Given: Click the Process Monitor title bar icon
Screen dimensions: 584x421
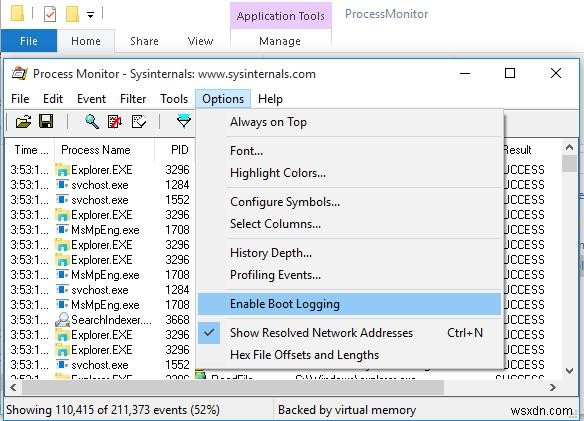Looking at the screenshot, I should pyautogui.click(x=19, y=73).
